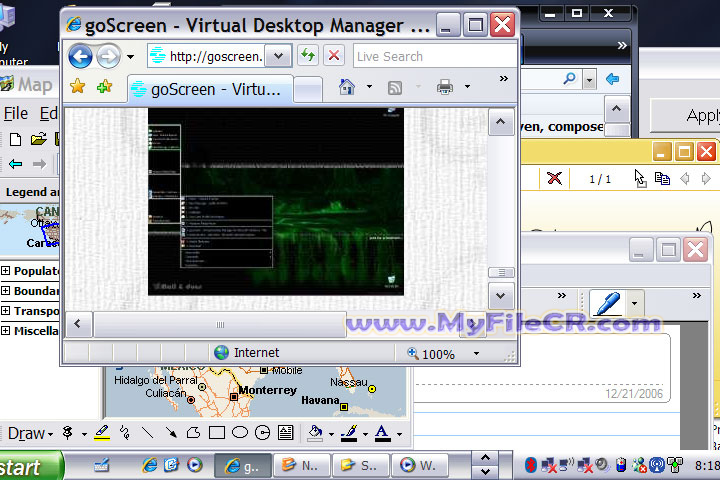720x480 pixels.
Task: Select the goScreen - Virtu... browser tab
Action: click(x=210, y=89)
